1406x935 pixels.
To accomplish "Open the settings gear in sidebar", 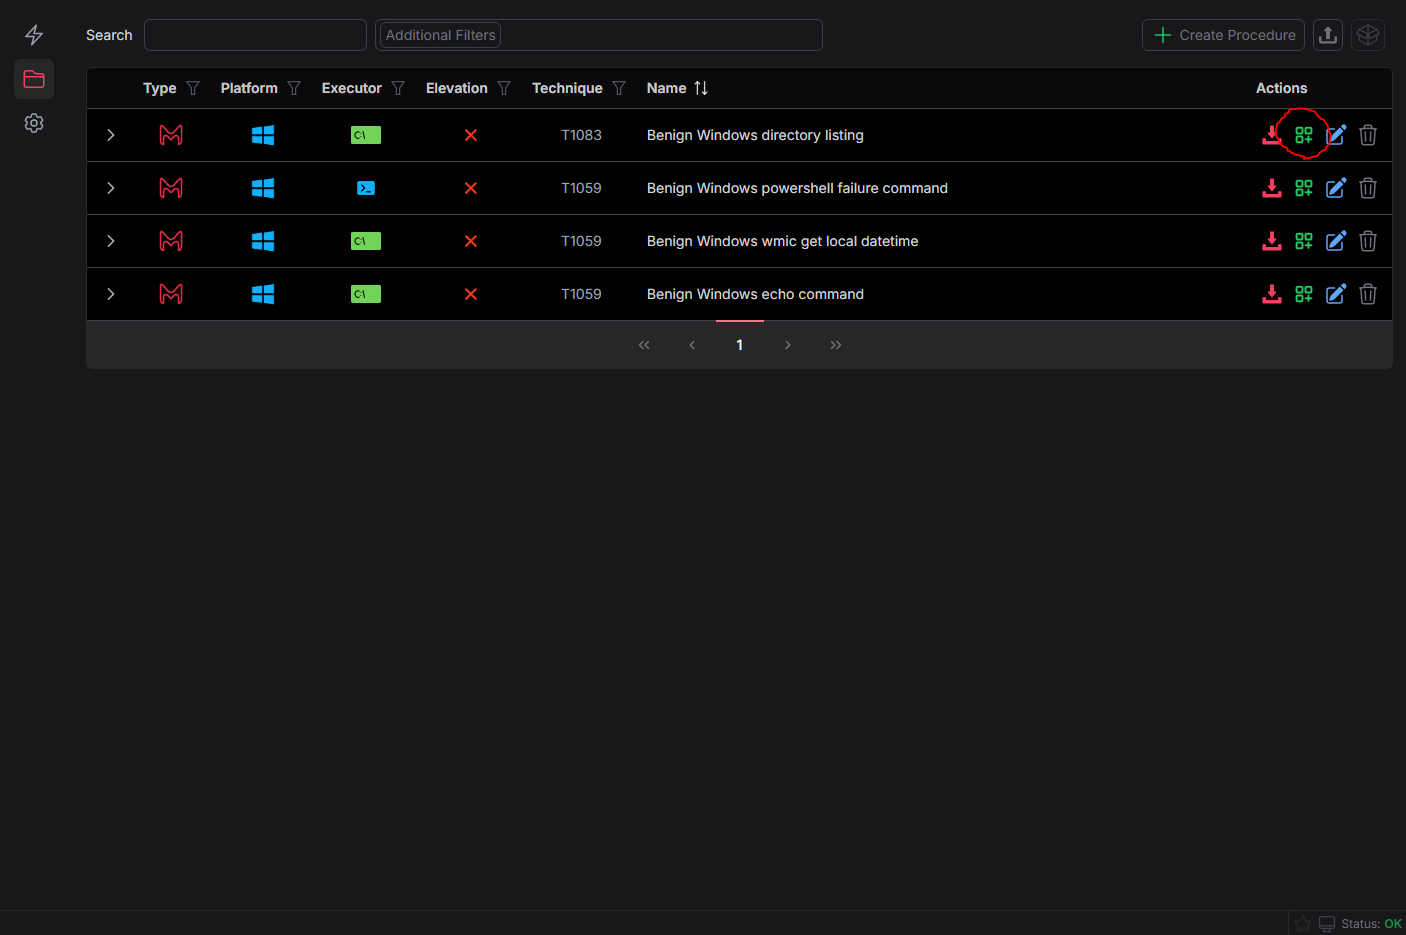I will tap(34, 123).
